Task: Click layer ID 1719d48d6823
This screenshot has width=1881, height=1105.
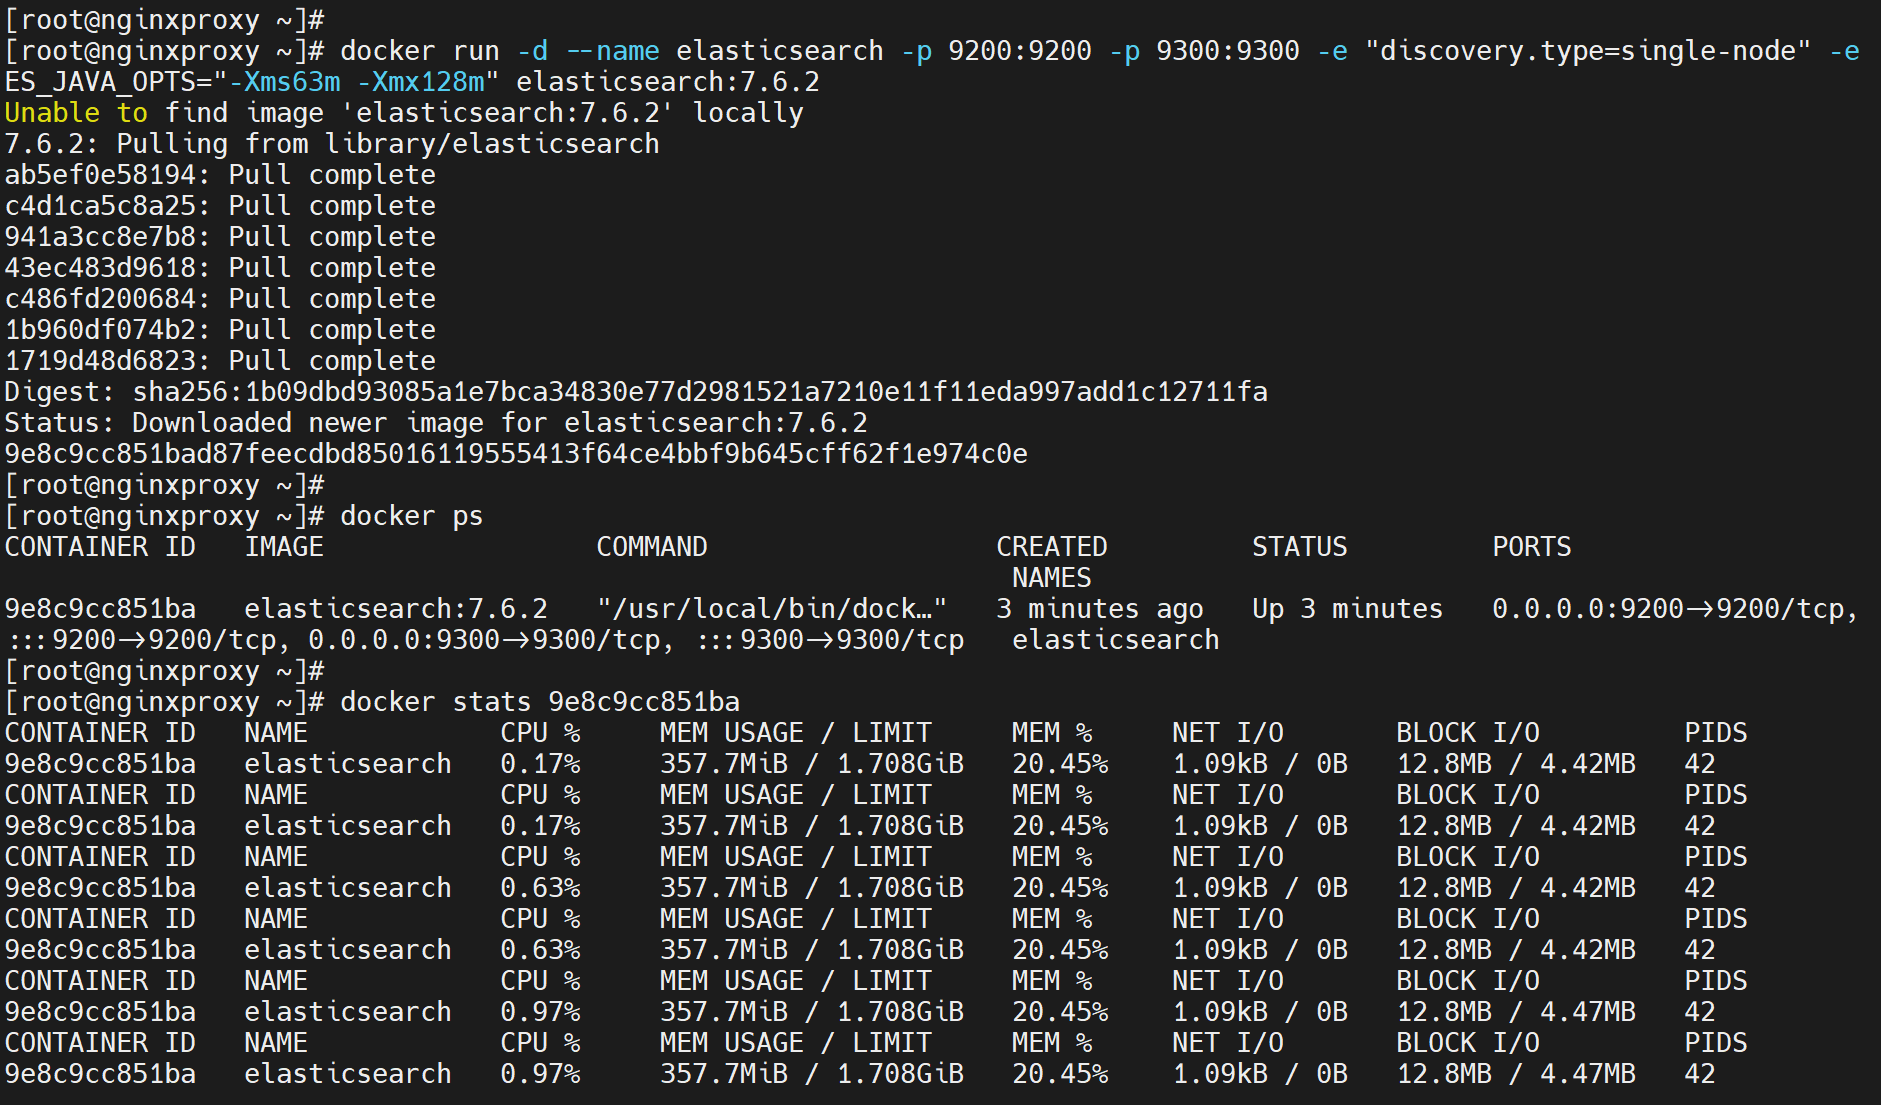Action: (100, 361)
